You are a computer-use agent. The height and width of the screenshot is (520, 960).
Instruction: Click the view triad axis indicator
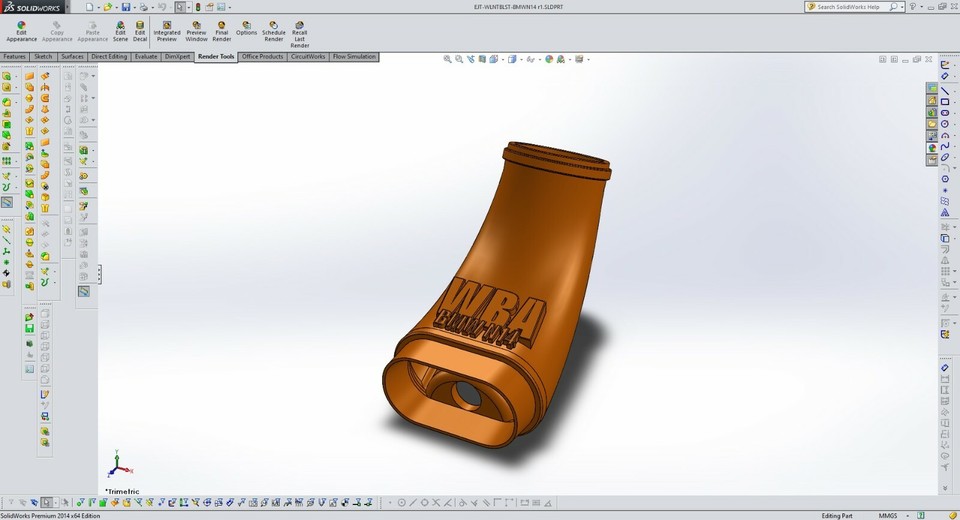(x=118, y=464)
